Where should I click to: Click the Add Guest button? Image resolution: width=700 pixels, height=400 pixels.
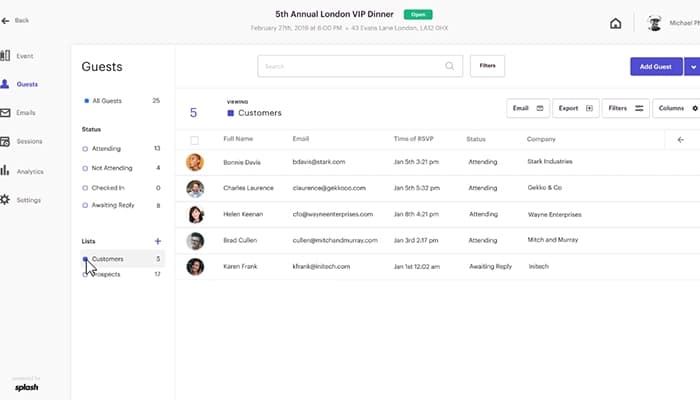[x=655, y=66]
